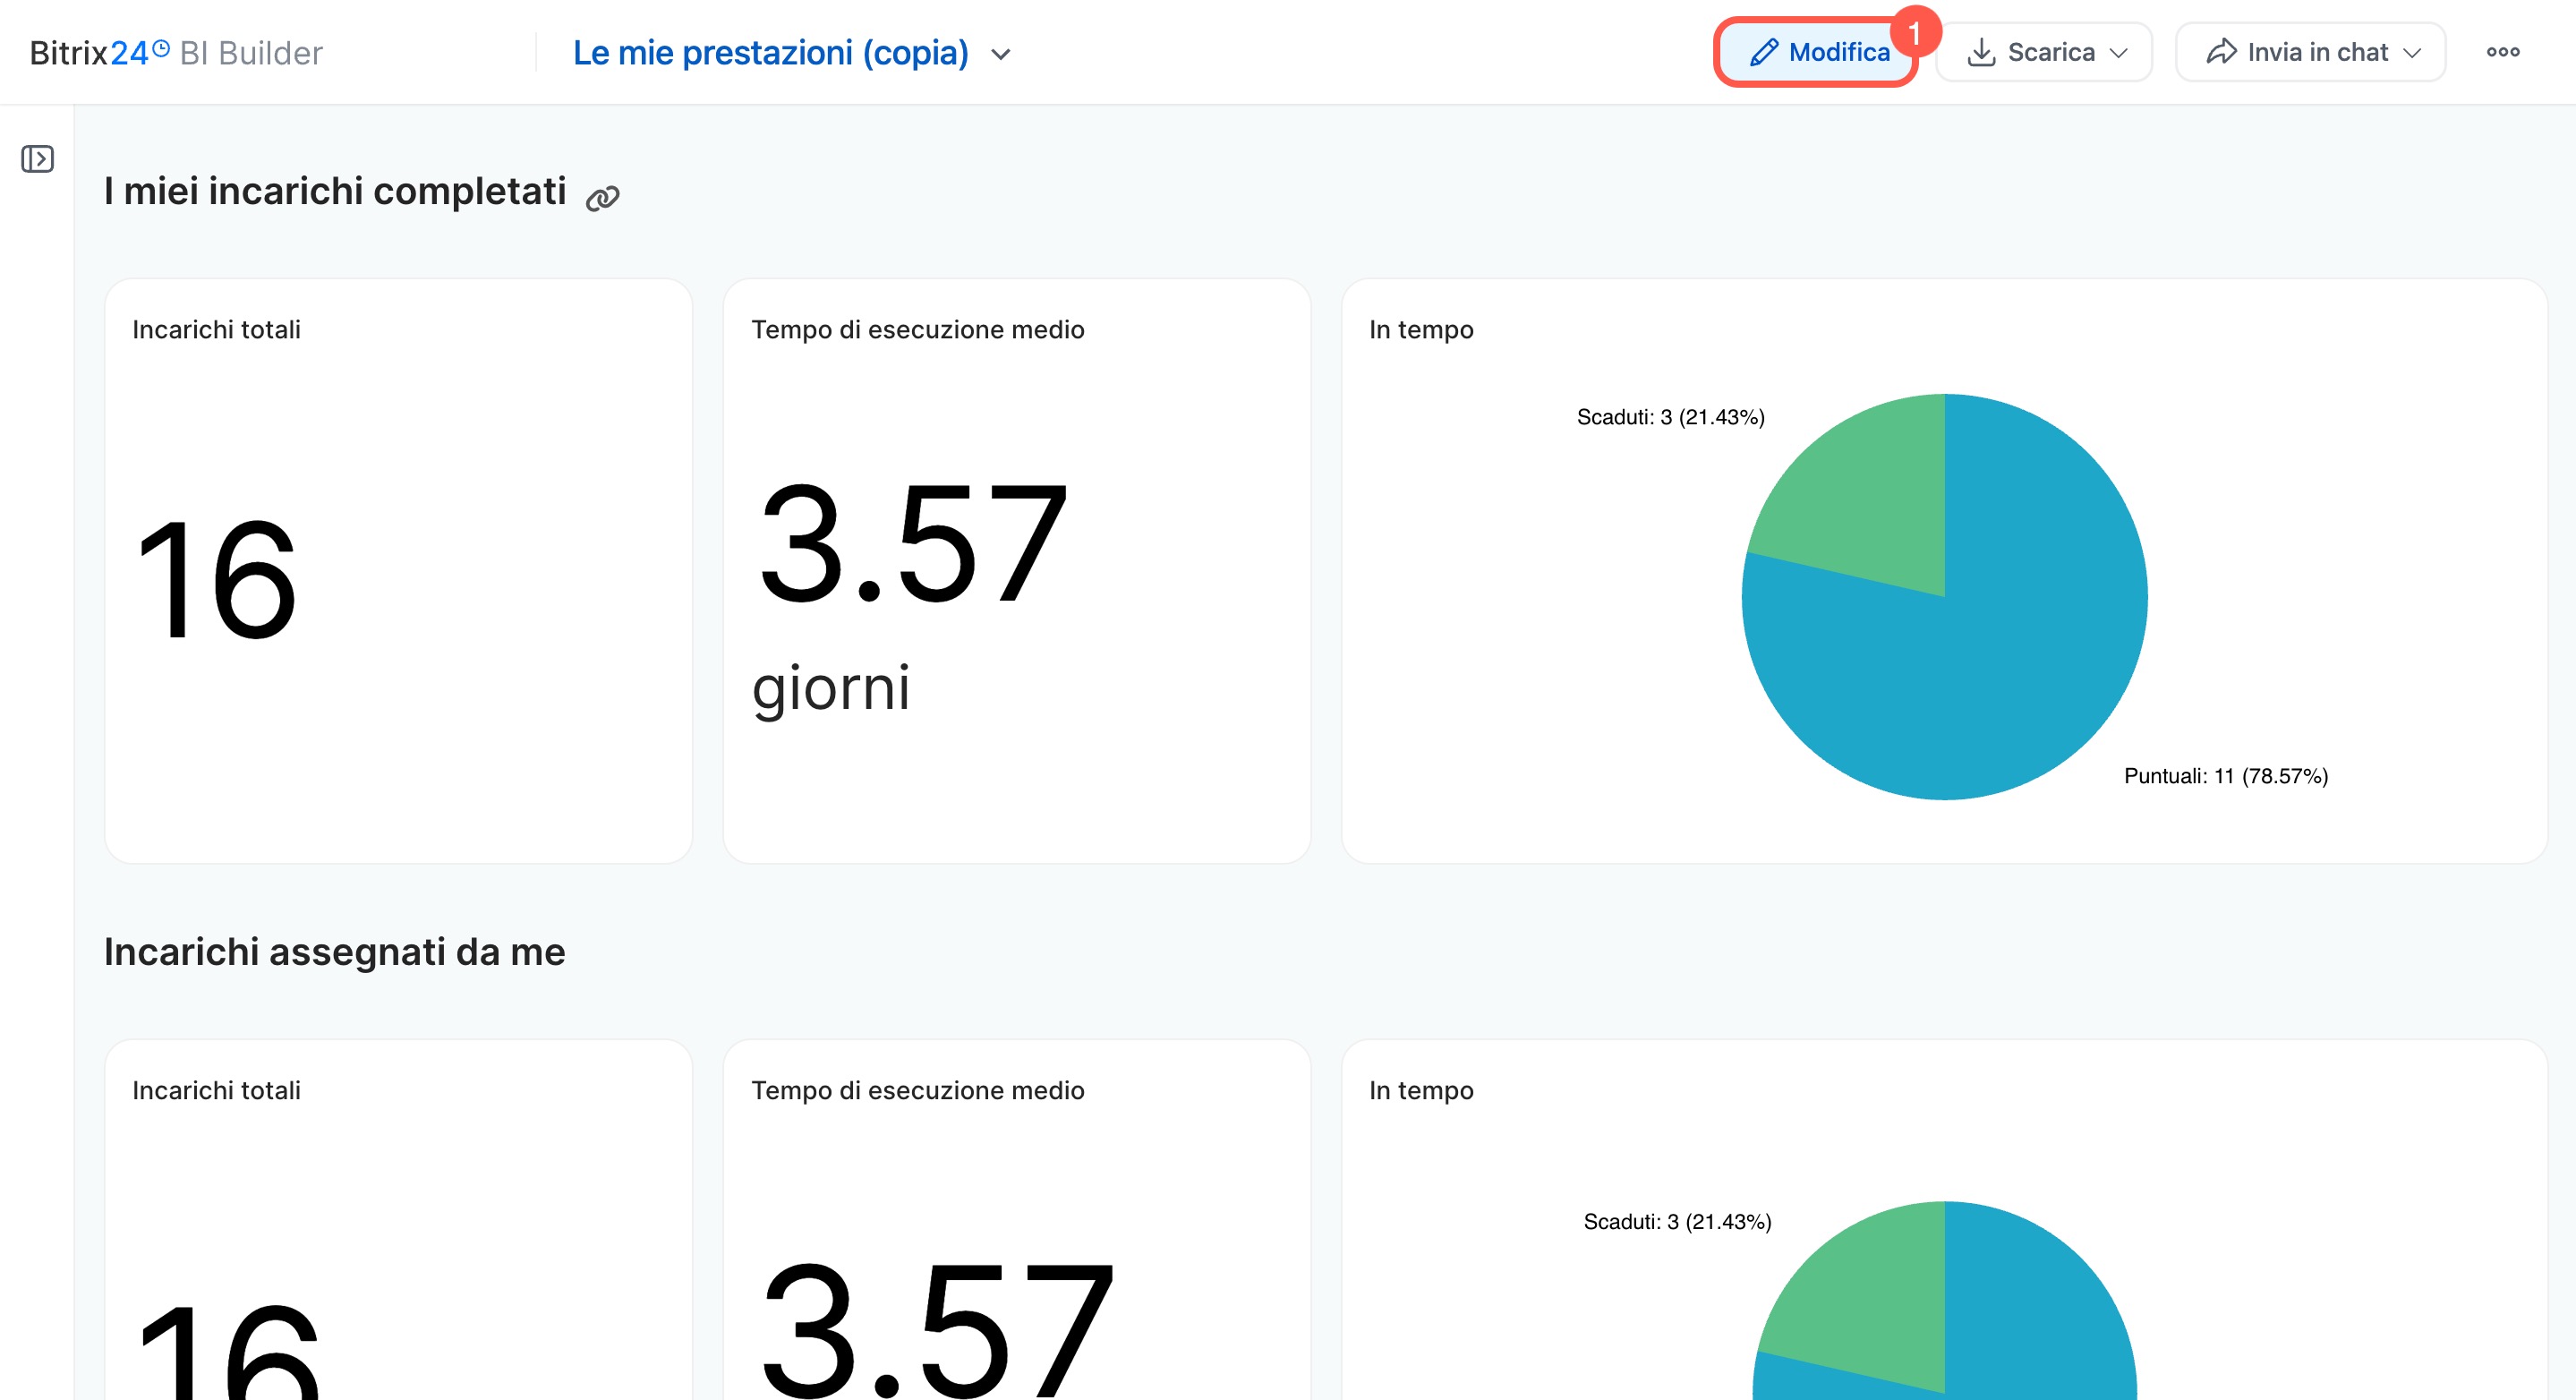Viewport: 2576px width, 1400px height.
Task: Click the 3.57 giorni average time card
Action: tap(1016, 570)
